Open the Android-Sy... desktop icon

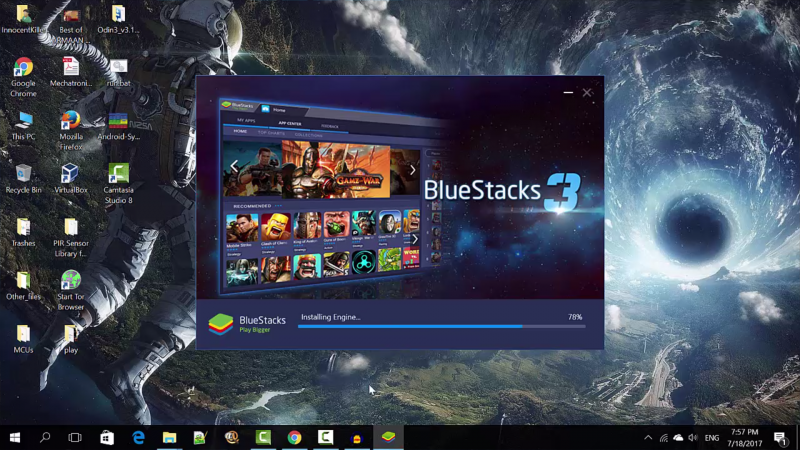118,126
